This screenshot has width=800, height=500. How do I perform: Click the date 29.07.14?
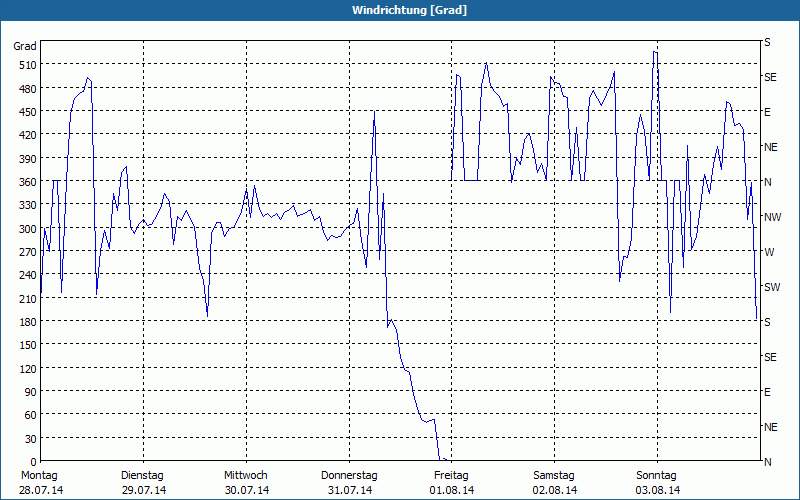(x=144, y=490)
